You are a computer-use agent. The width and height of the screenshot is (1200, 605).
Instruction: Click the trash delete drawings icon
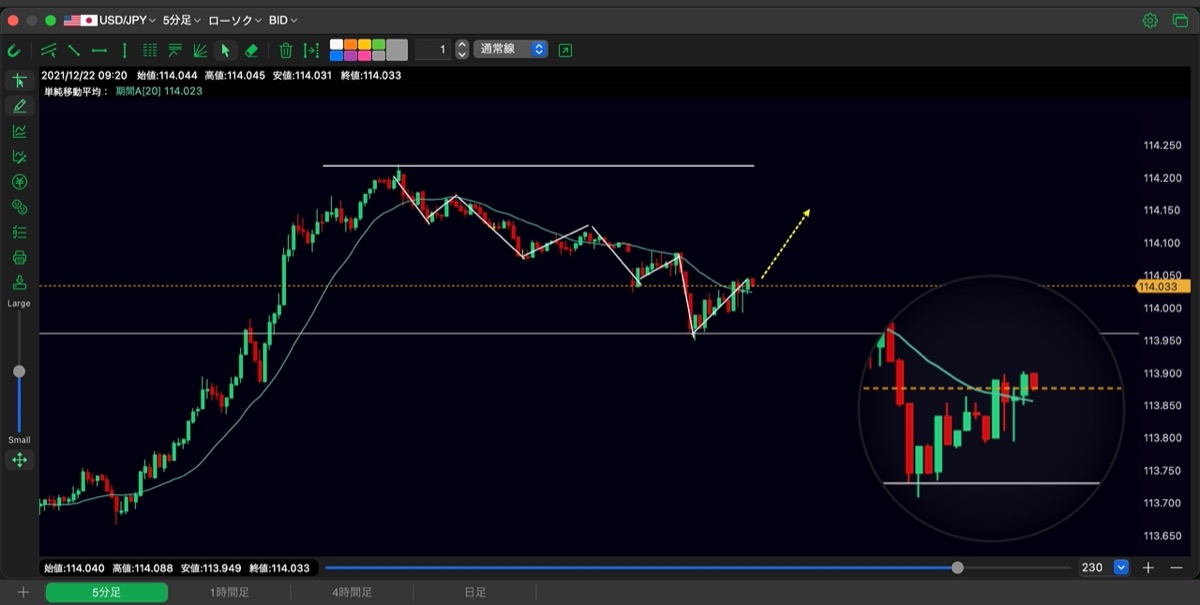pos(286,50)
